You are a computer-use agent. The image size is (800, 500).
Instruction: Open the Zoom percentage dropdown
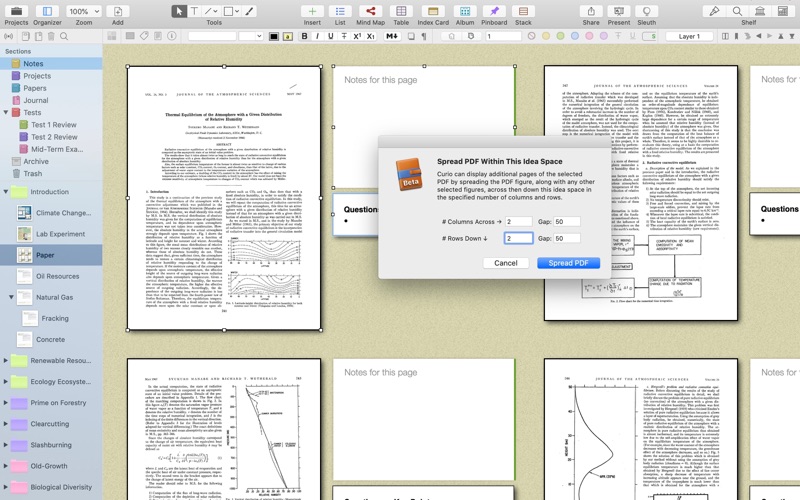click(x=84, y=11)
